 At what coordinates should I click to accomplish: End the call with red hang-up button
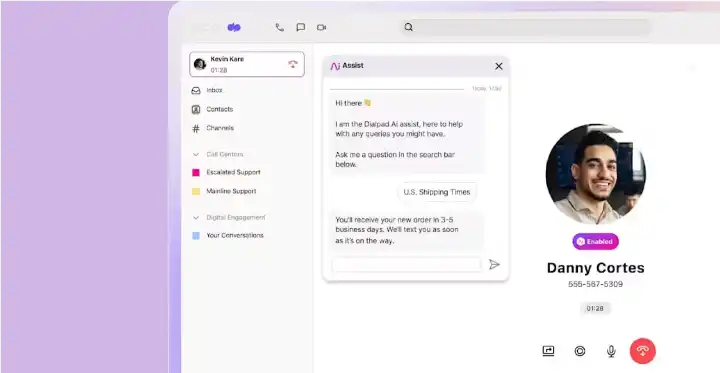tap(643, 351)
